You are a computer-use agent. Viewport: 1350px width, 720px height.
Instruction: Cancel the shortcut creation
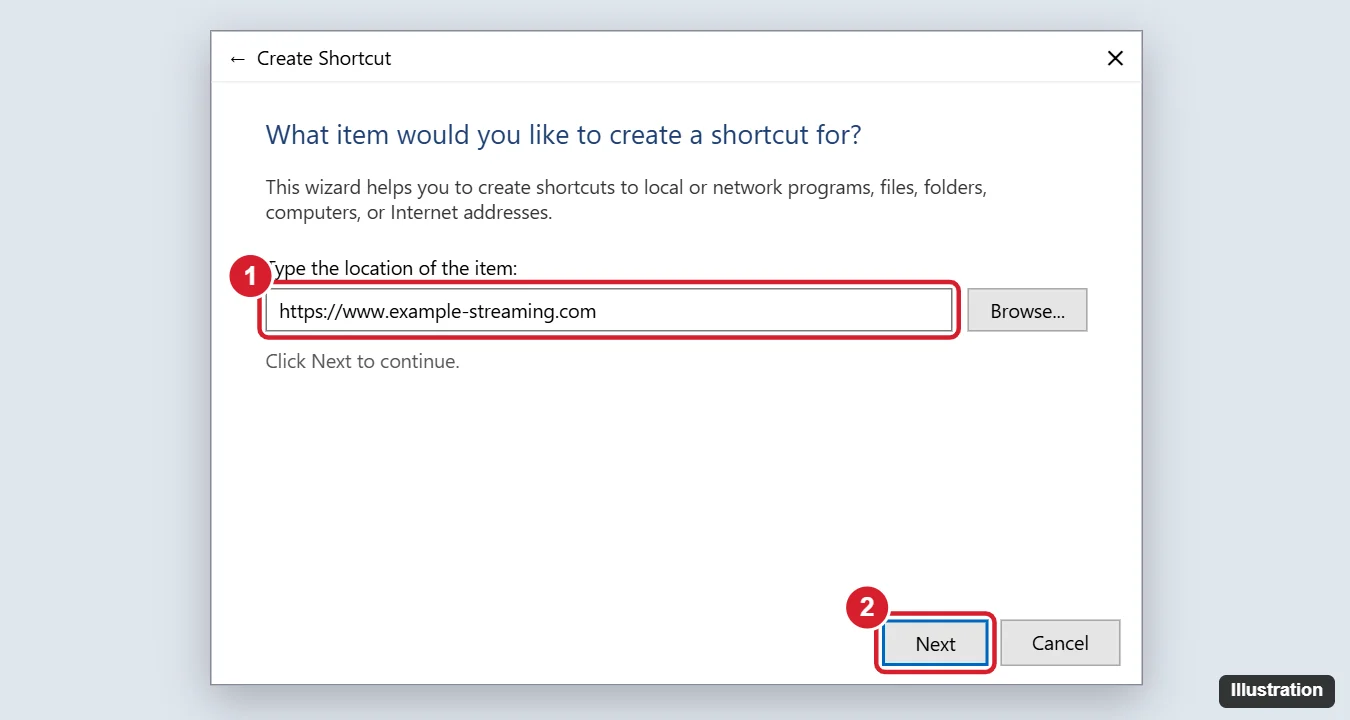tap(1060, 643)
